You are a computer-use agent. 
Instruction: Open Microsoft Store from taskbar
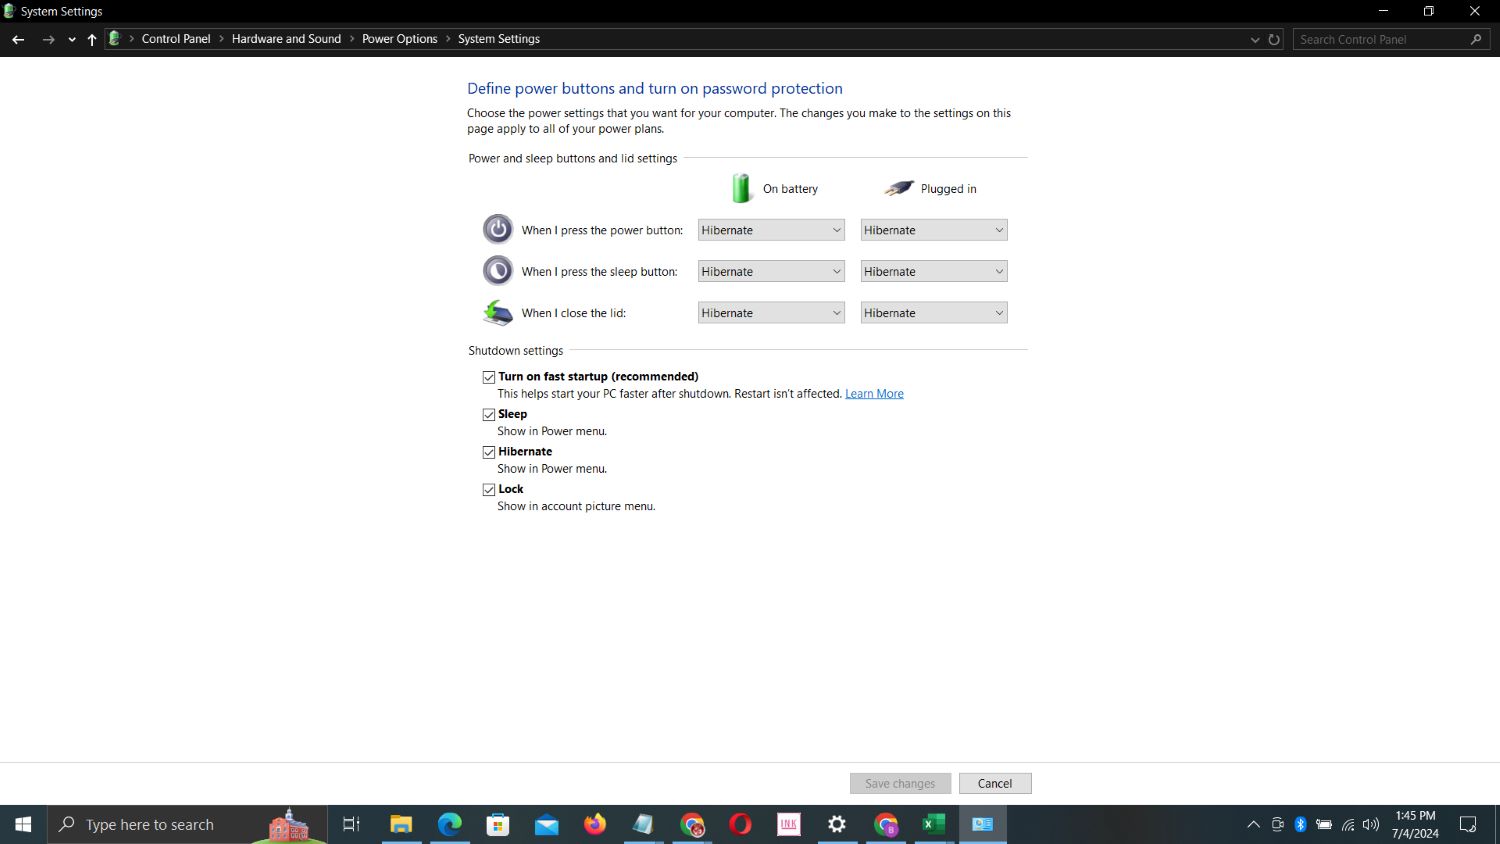tap(498, 824)
